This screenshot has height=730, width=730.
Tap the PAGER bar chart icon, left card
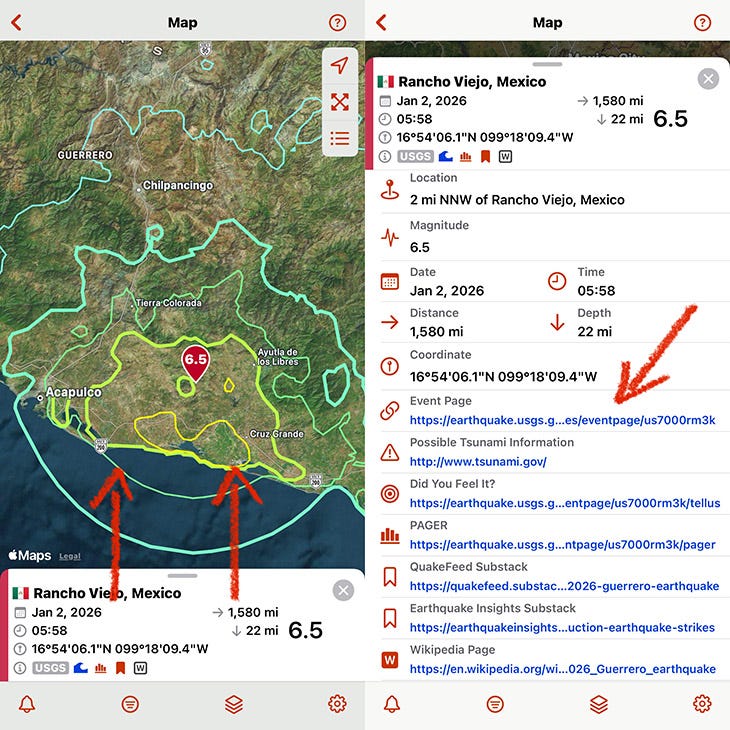[x=101, y=668]
